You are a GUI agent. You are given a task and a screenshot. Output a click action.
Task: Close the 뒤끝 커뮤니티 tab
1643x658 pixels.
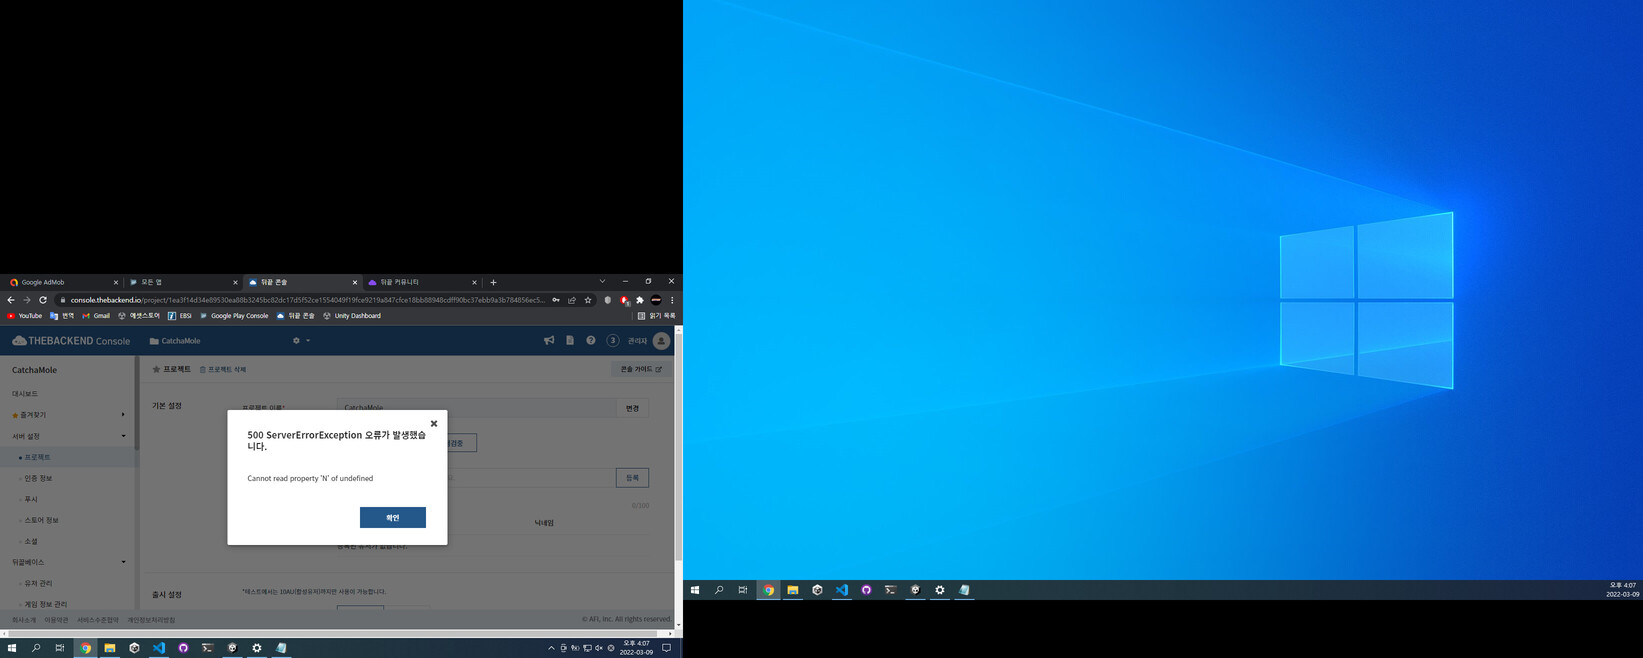[x=474, y=283]
